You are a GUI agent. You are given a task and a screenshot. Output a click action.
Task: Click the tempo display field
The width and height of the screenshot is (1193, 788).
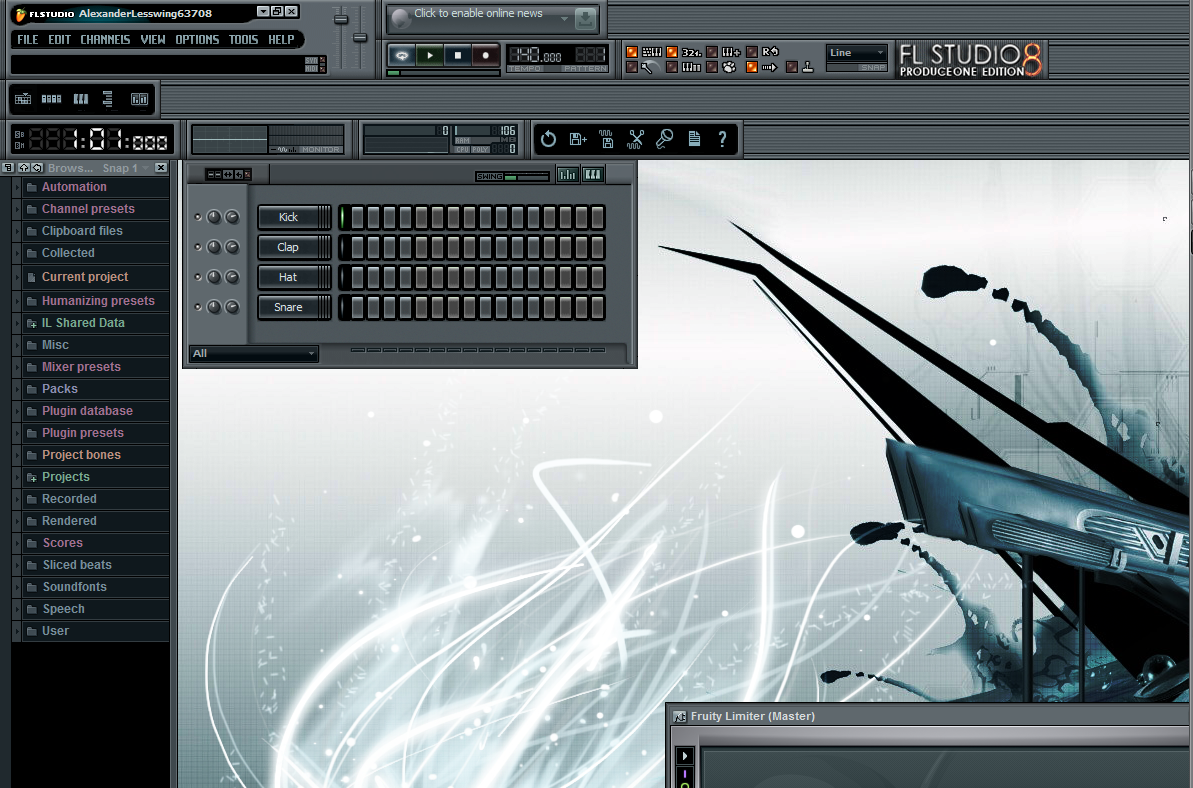(x=536, y=55)
